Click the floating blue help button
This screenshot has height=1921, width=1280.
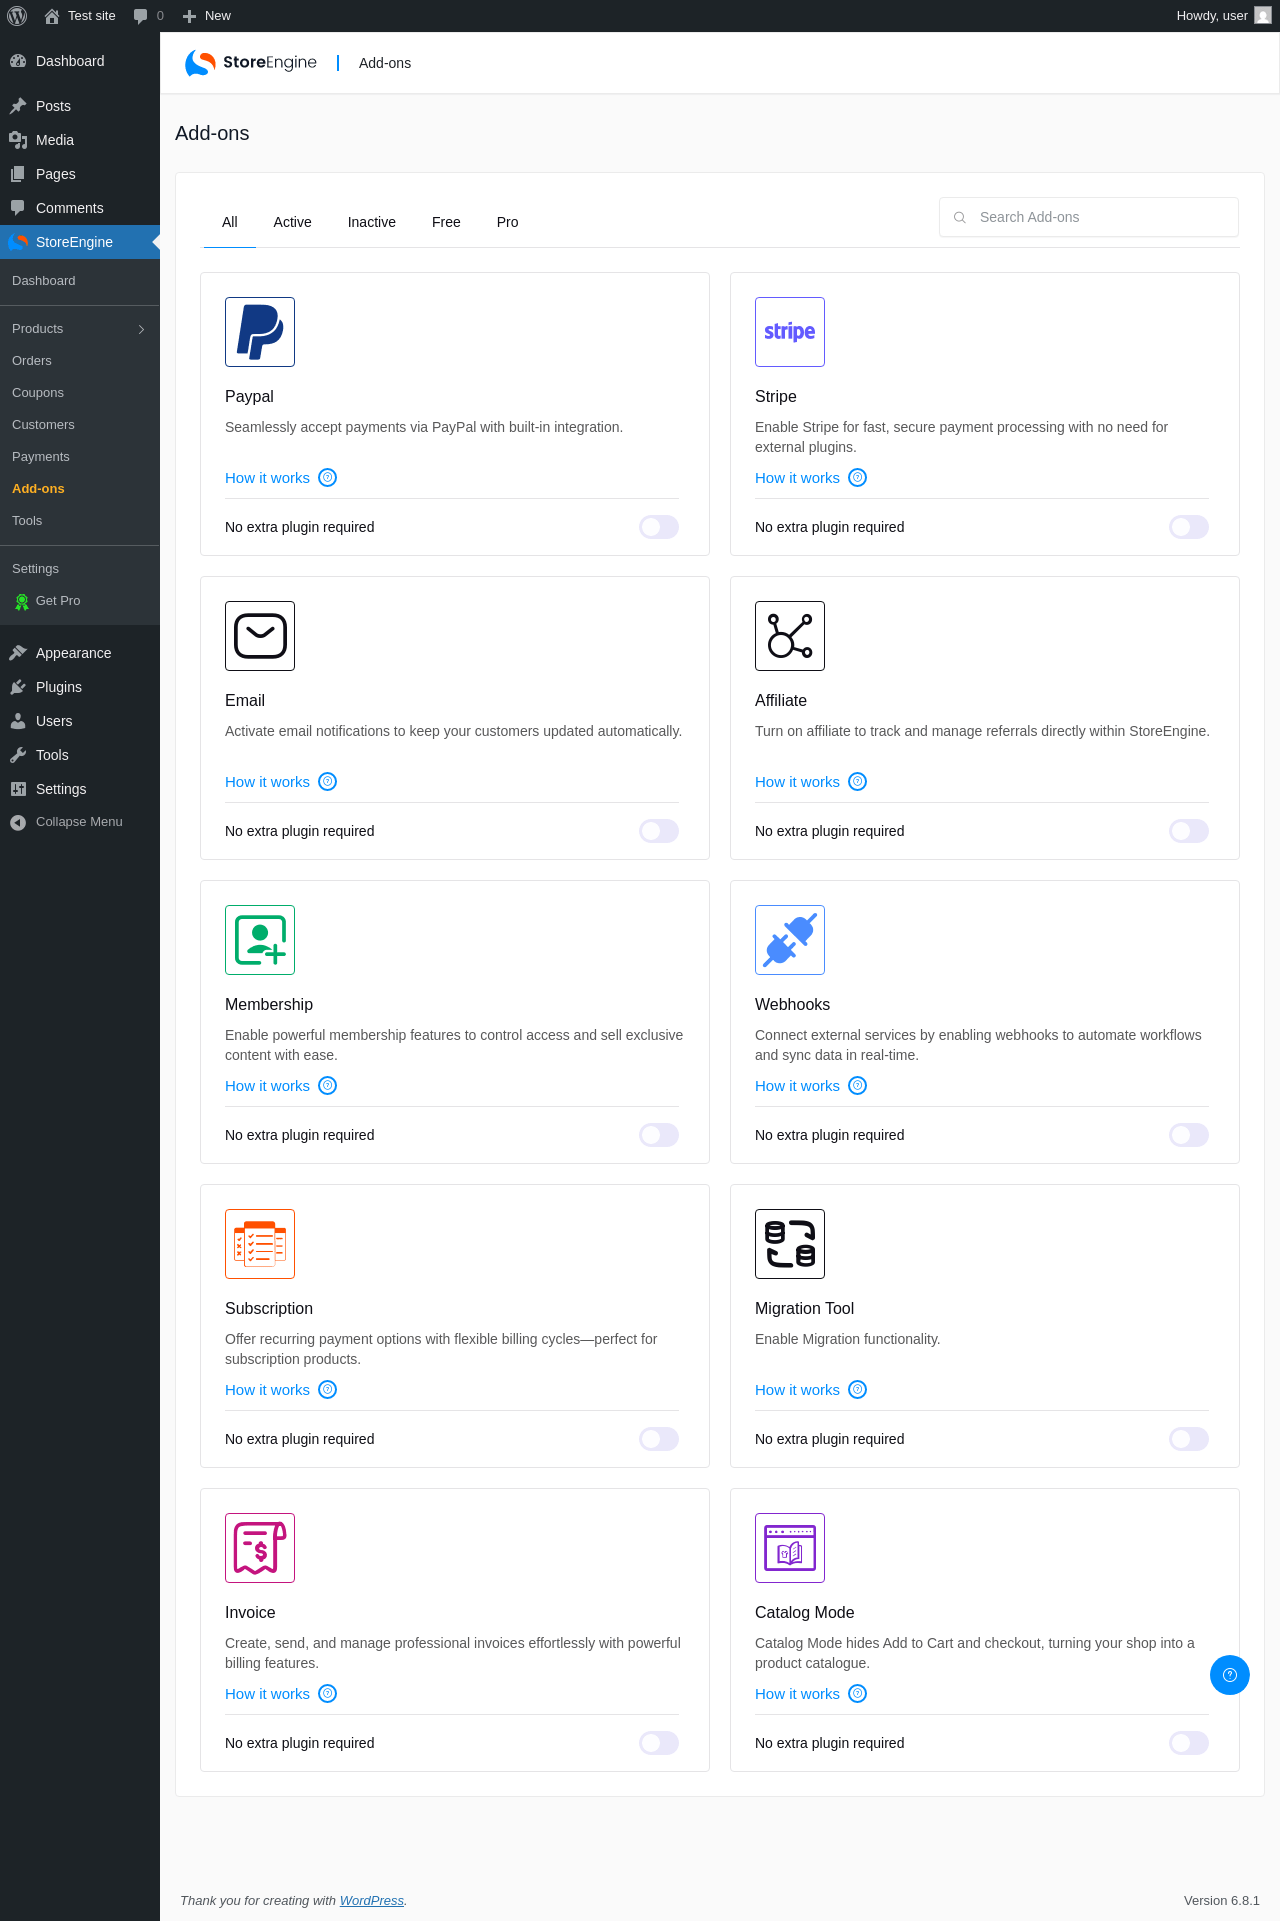[x=1230, y=1675]
